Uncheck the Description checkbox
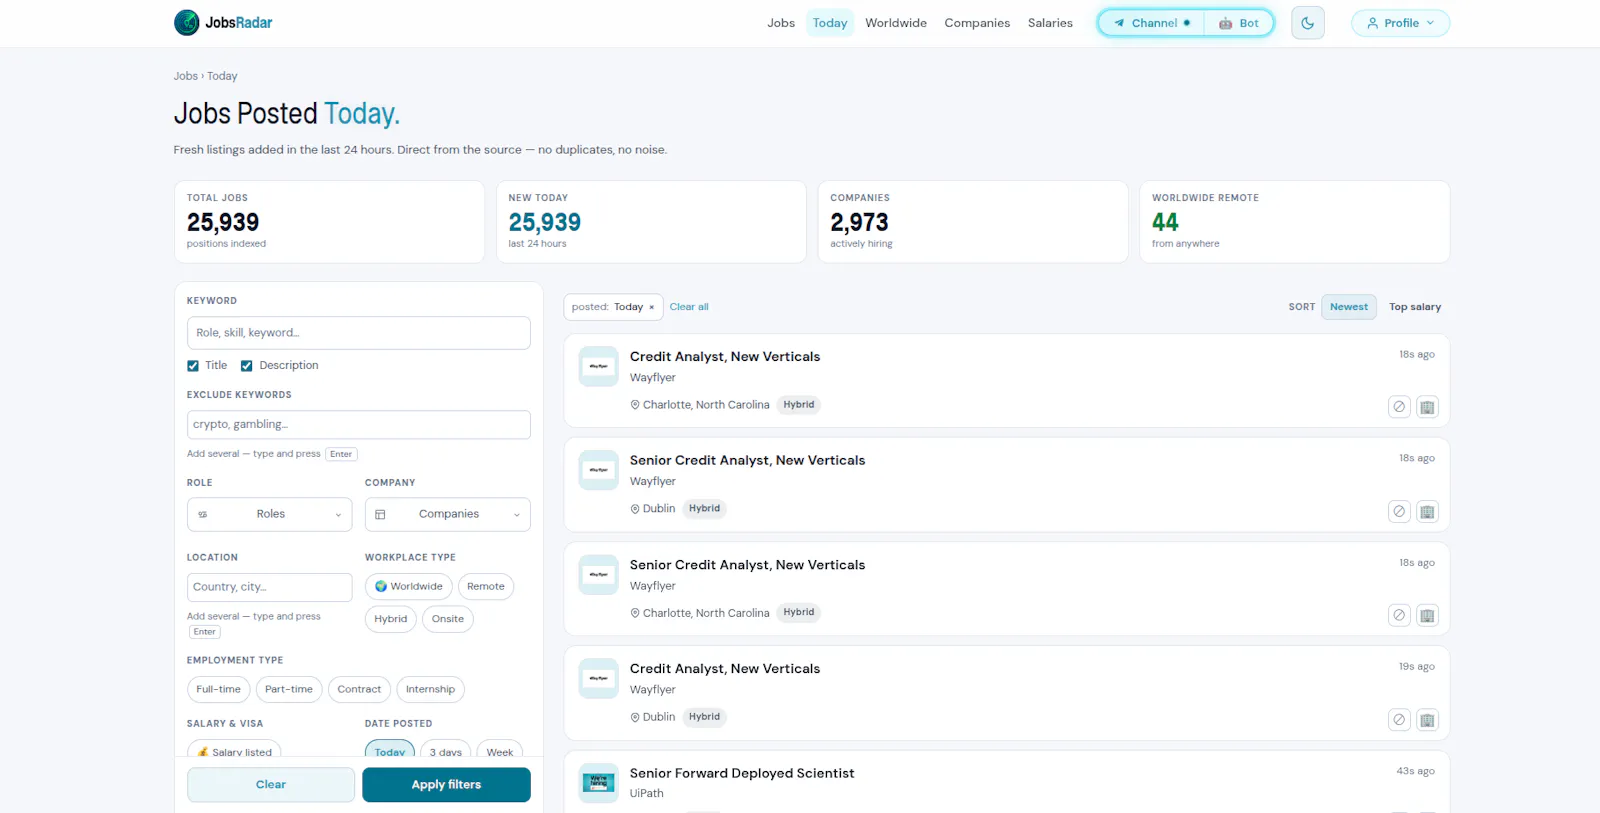Viewport: 1600px width, 813px height. (x=246, y=366)
